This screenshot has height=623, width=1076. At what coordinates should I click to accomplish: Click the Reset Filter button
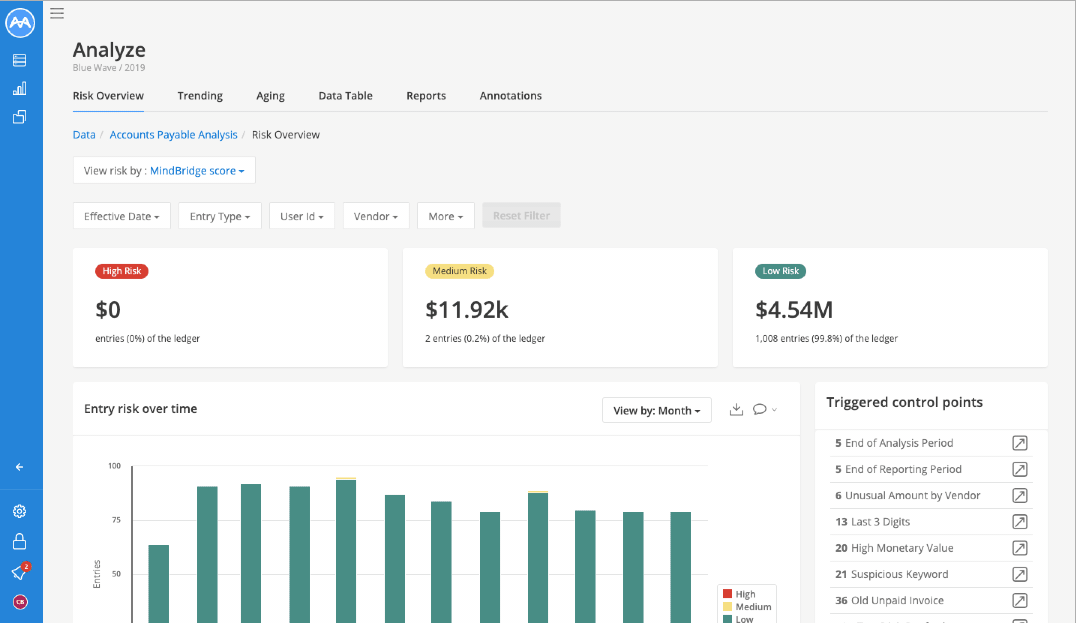522,215
